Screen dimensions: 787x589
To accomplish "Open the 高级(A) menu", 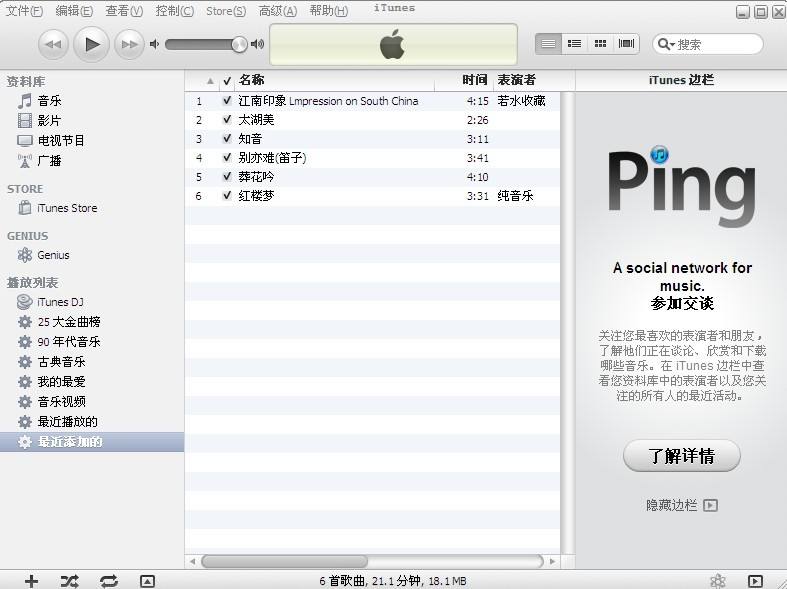I will coord(278,11).
